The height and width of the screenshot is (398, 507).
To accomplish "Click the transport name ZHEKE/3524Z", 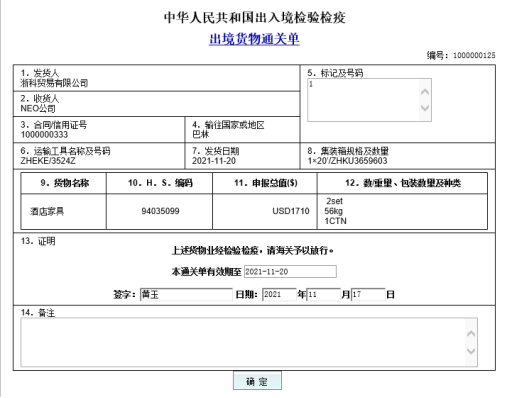I will click(48, 161).
